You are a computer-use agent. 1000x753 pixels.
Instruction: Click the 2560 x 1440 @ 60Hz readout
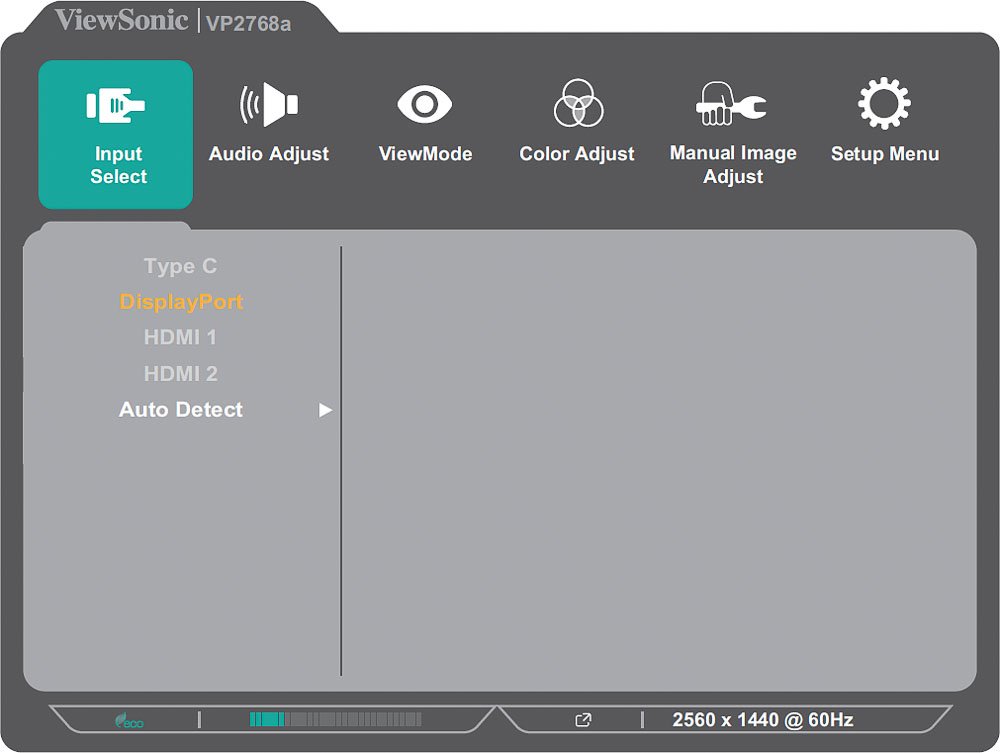[x=763, y=720]
